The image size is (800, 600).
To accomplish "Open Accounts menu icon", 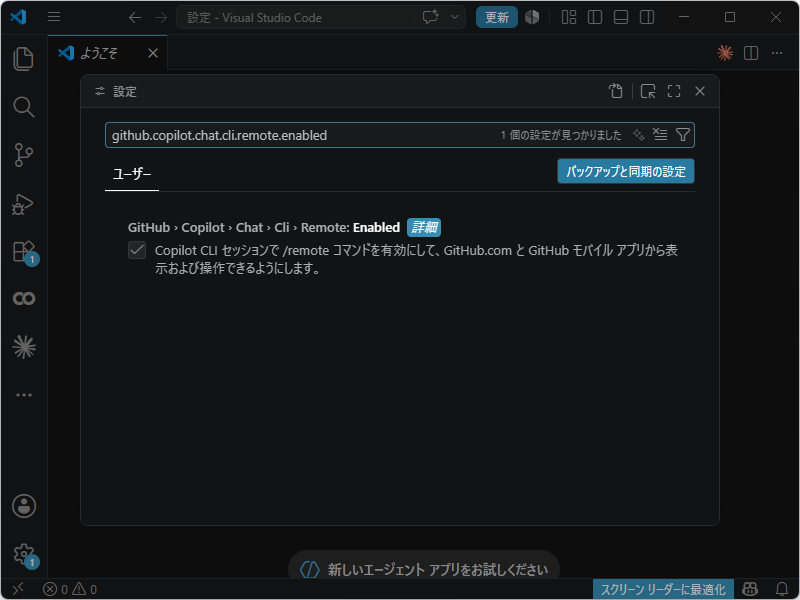I will (x=23, y=506).
